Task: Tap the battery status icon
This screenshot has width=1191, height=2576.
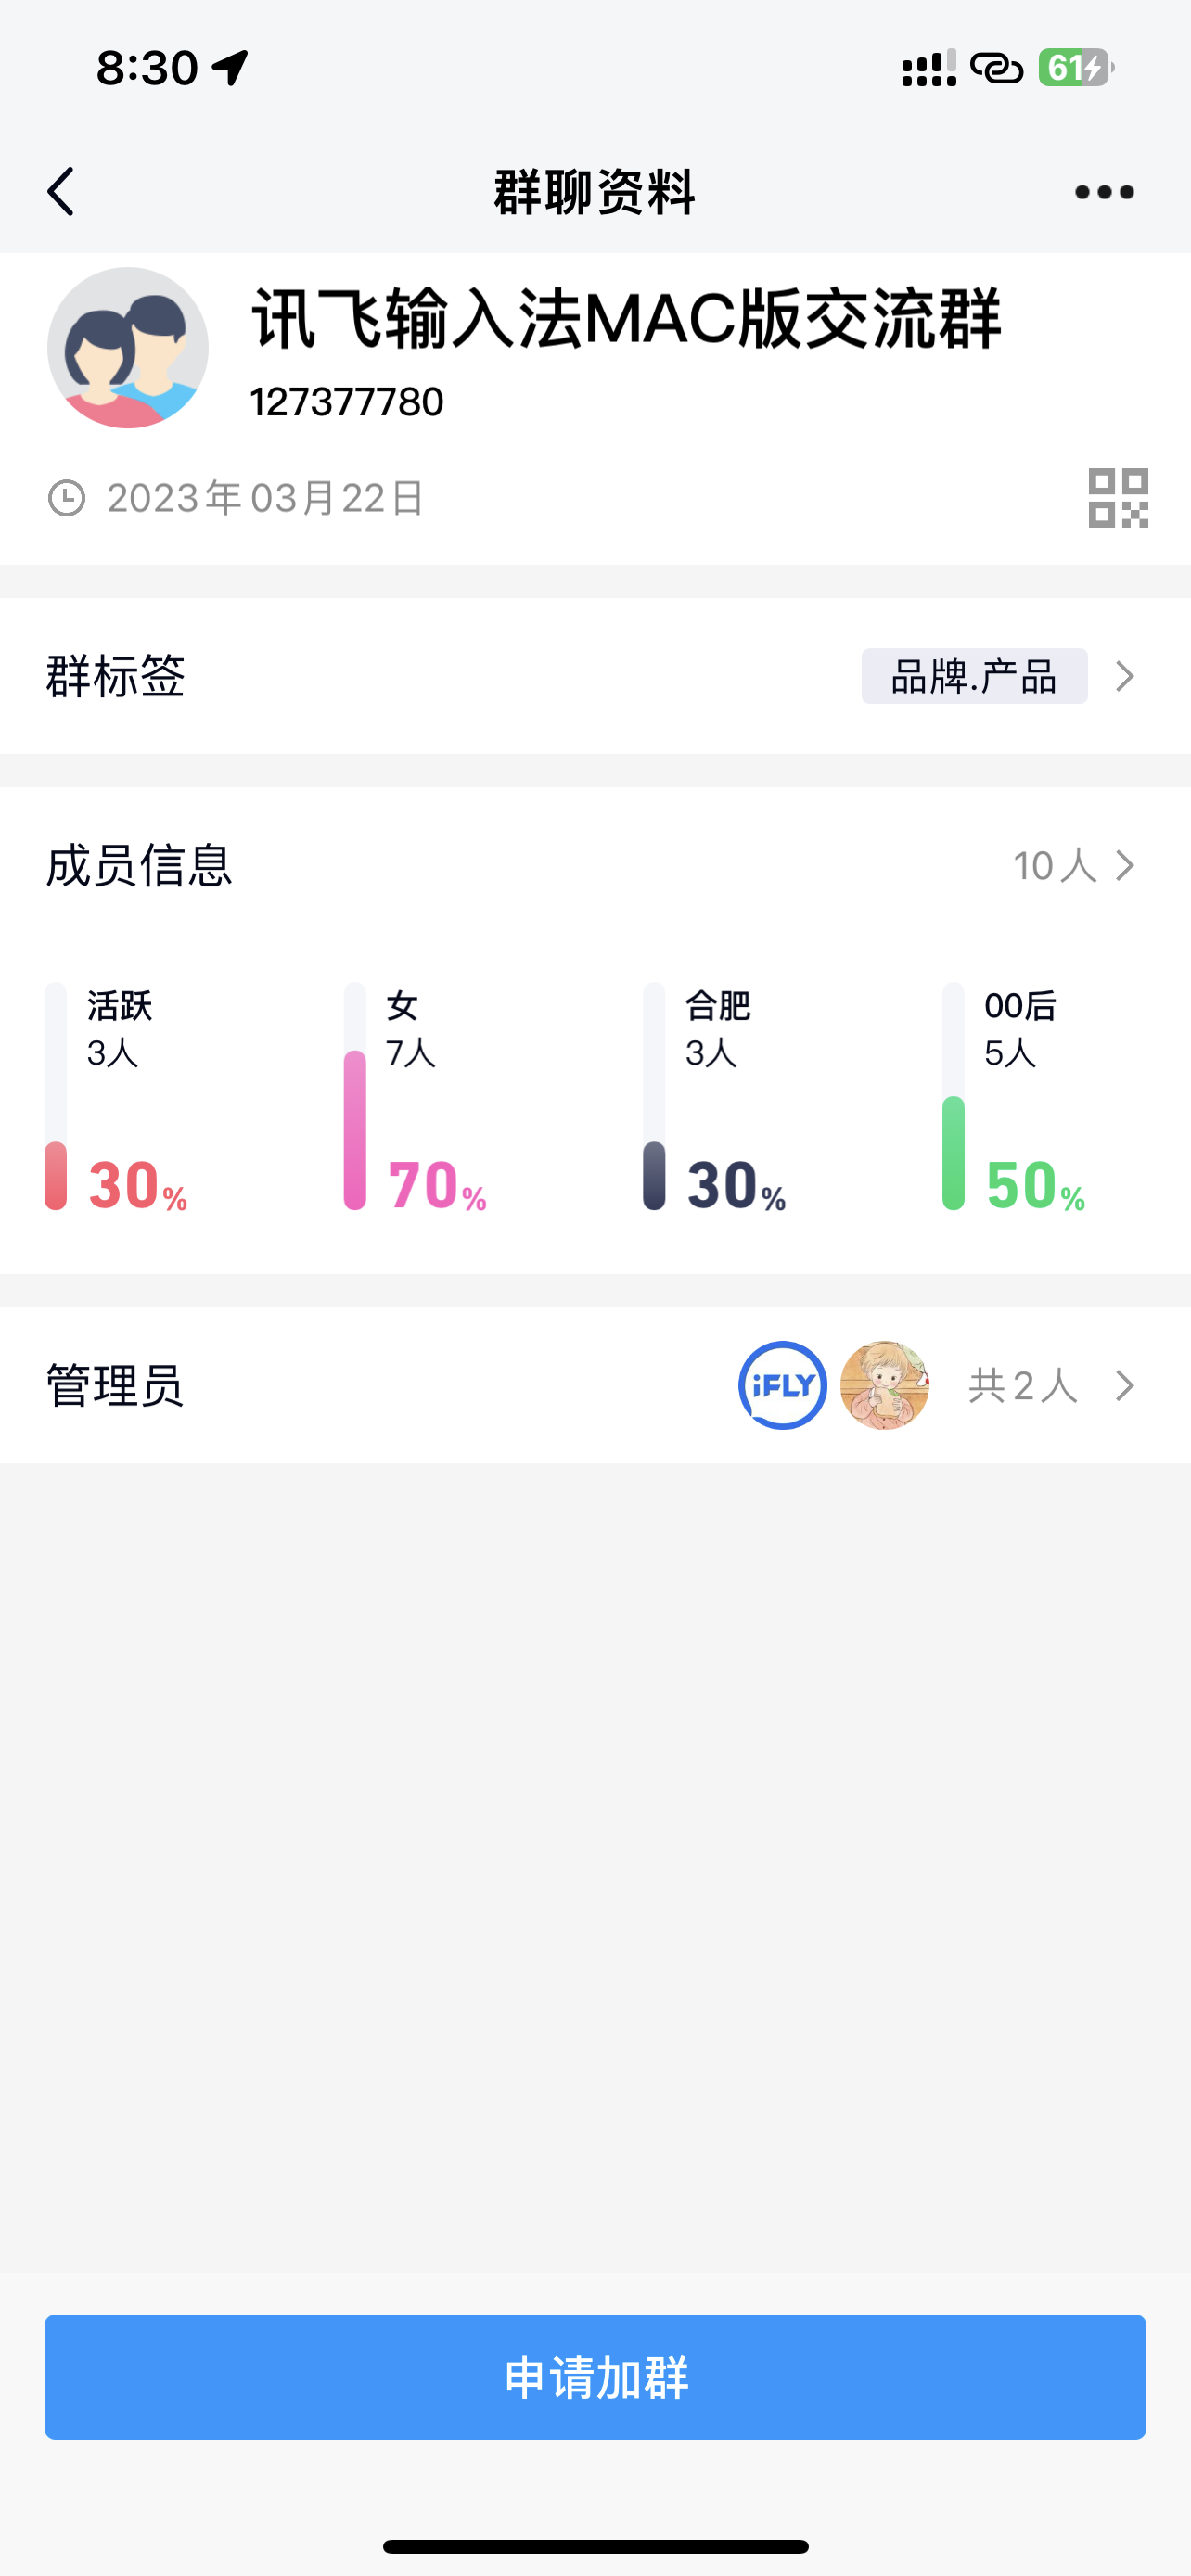Action: tap(1075, 68)
